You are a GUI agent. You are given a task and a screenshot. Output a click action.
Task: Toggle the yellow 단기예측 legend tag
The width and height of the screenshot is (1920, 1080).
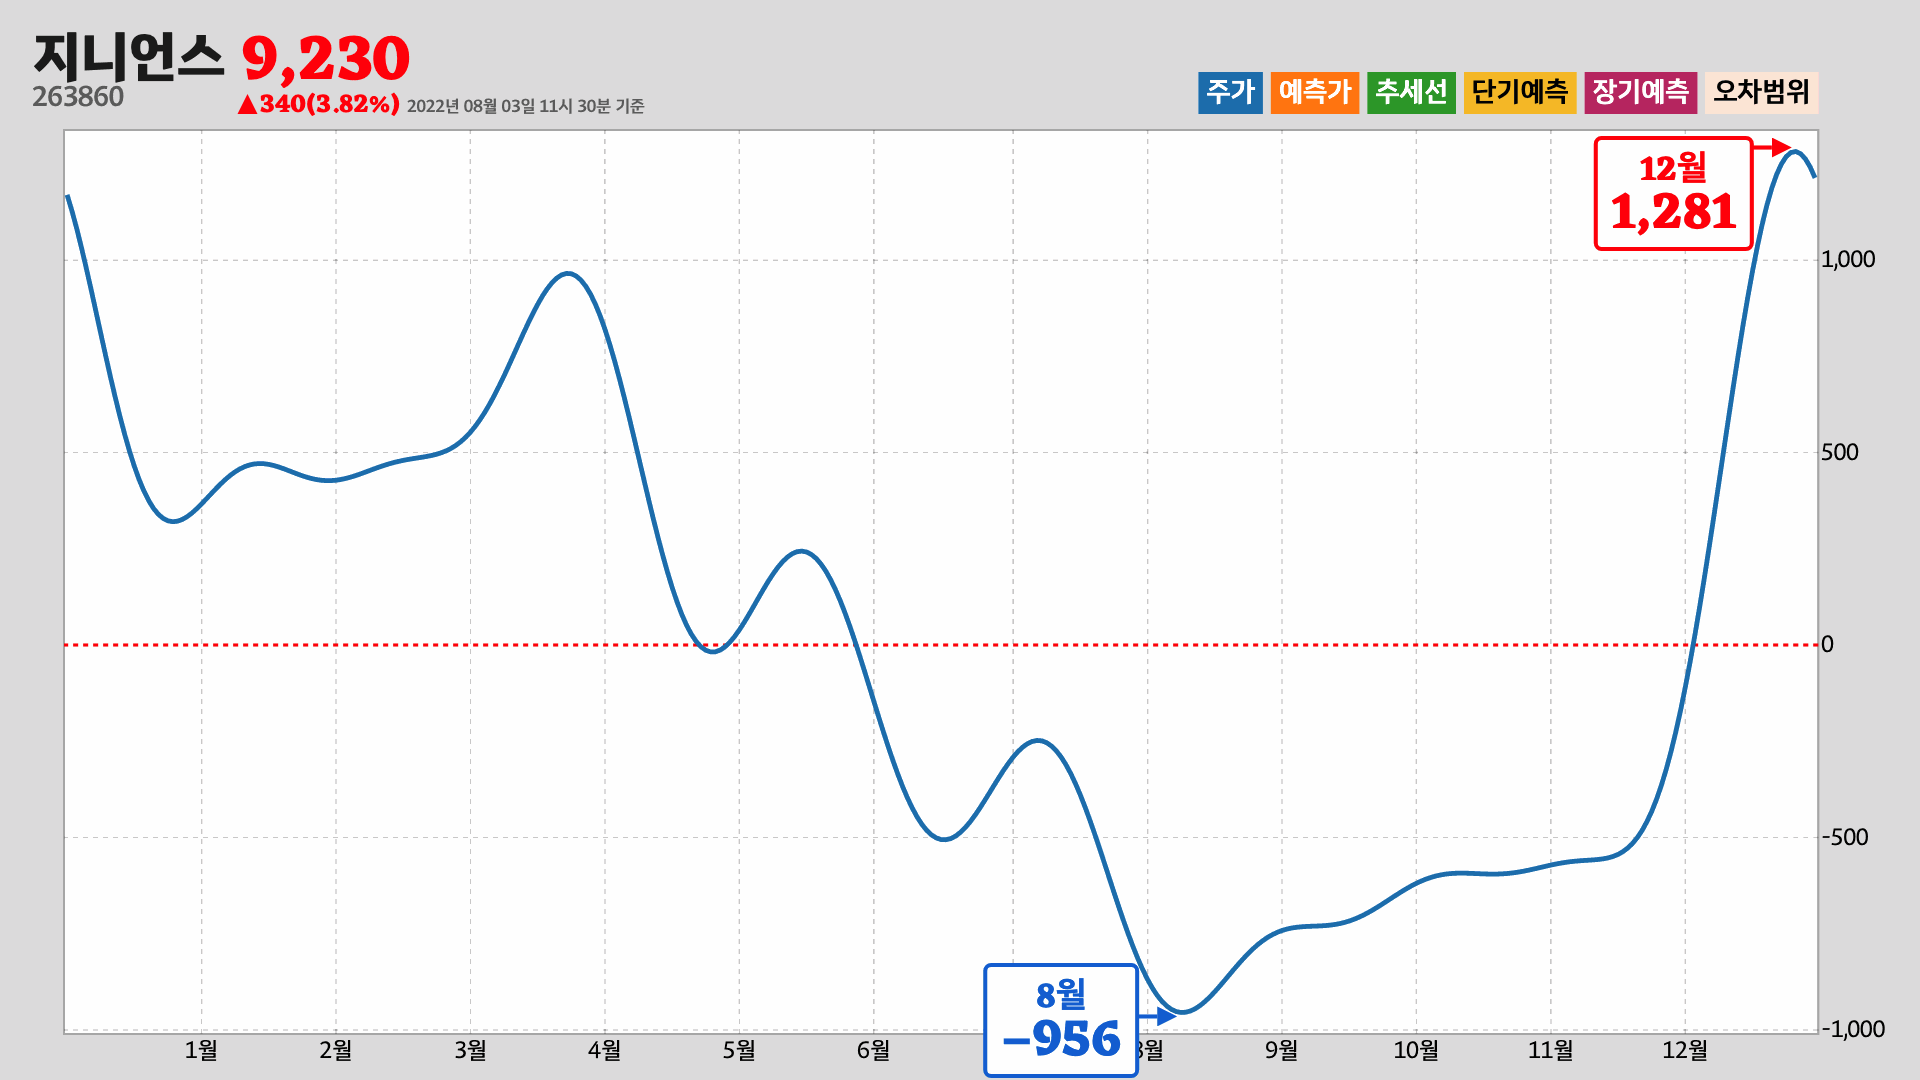point(1519,92)
